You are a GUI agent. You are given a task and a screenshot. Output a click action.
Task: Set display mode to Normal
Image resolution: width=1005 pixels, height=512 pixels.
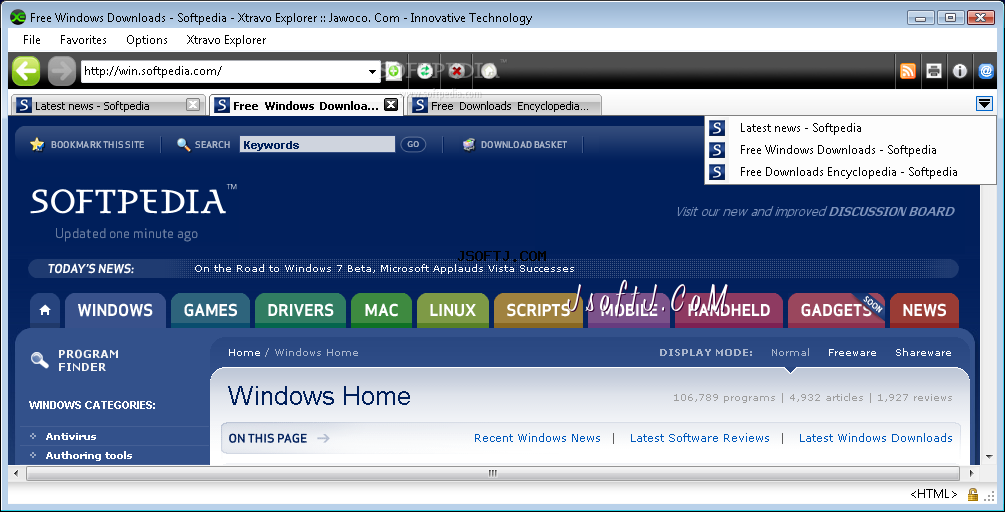790,352
